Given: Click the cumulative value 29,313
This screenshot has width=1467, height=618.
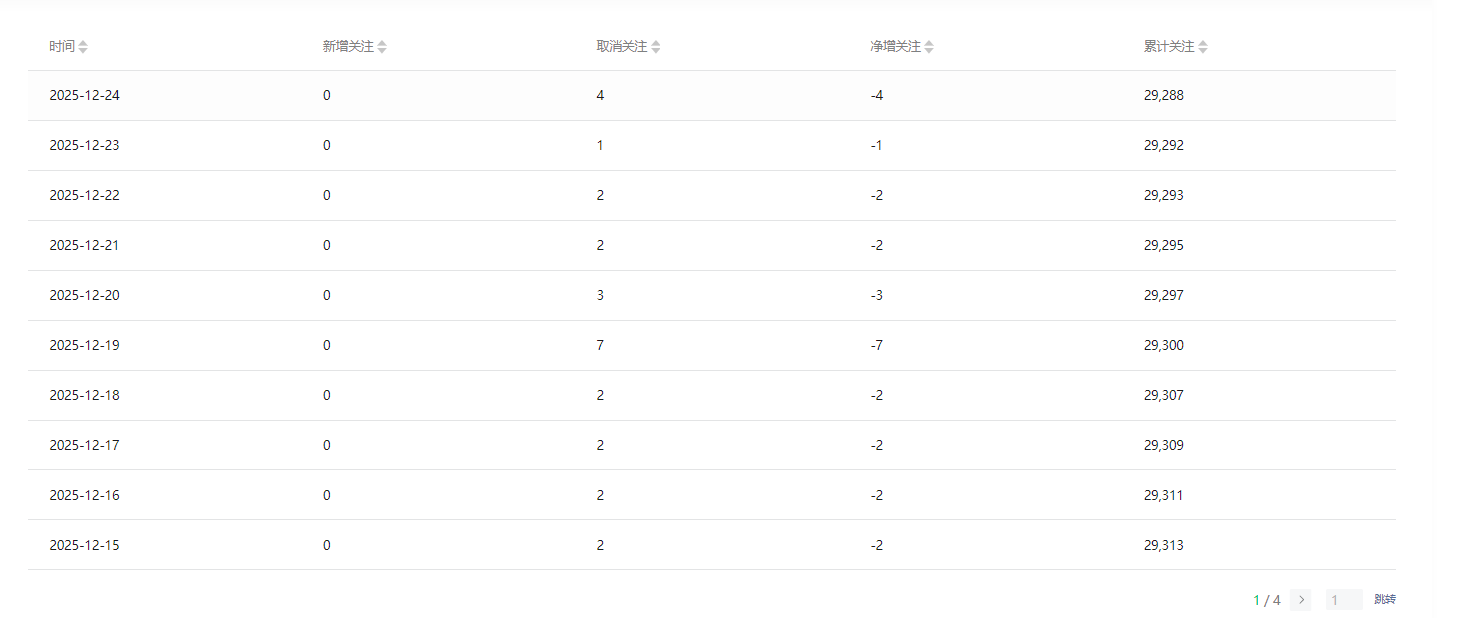Looking at the screenshot, I should click(1163, 546).
